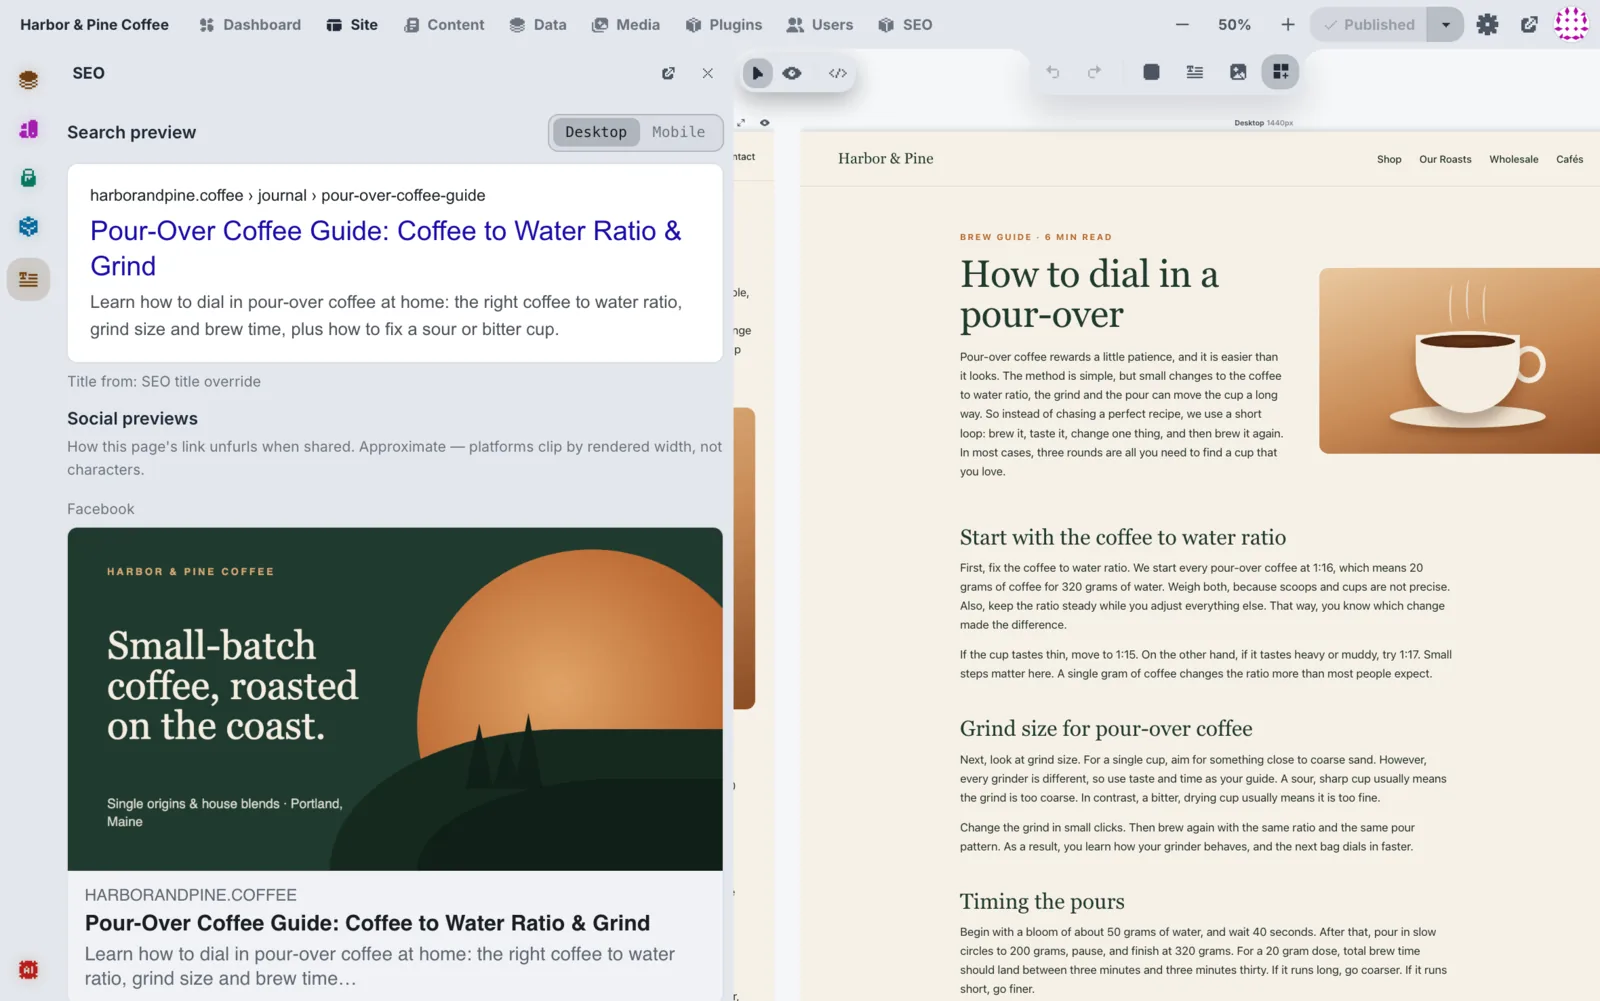1600x1001 pixels.
Task: Open the green lock icon in the left sidebar
Action: (x=28, y=178)
